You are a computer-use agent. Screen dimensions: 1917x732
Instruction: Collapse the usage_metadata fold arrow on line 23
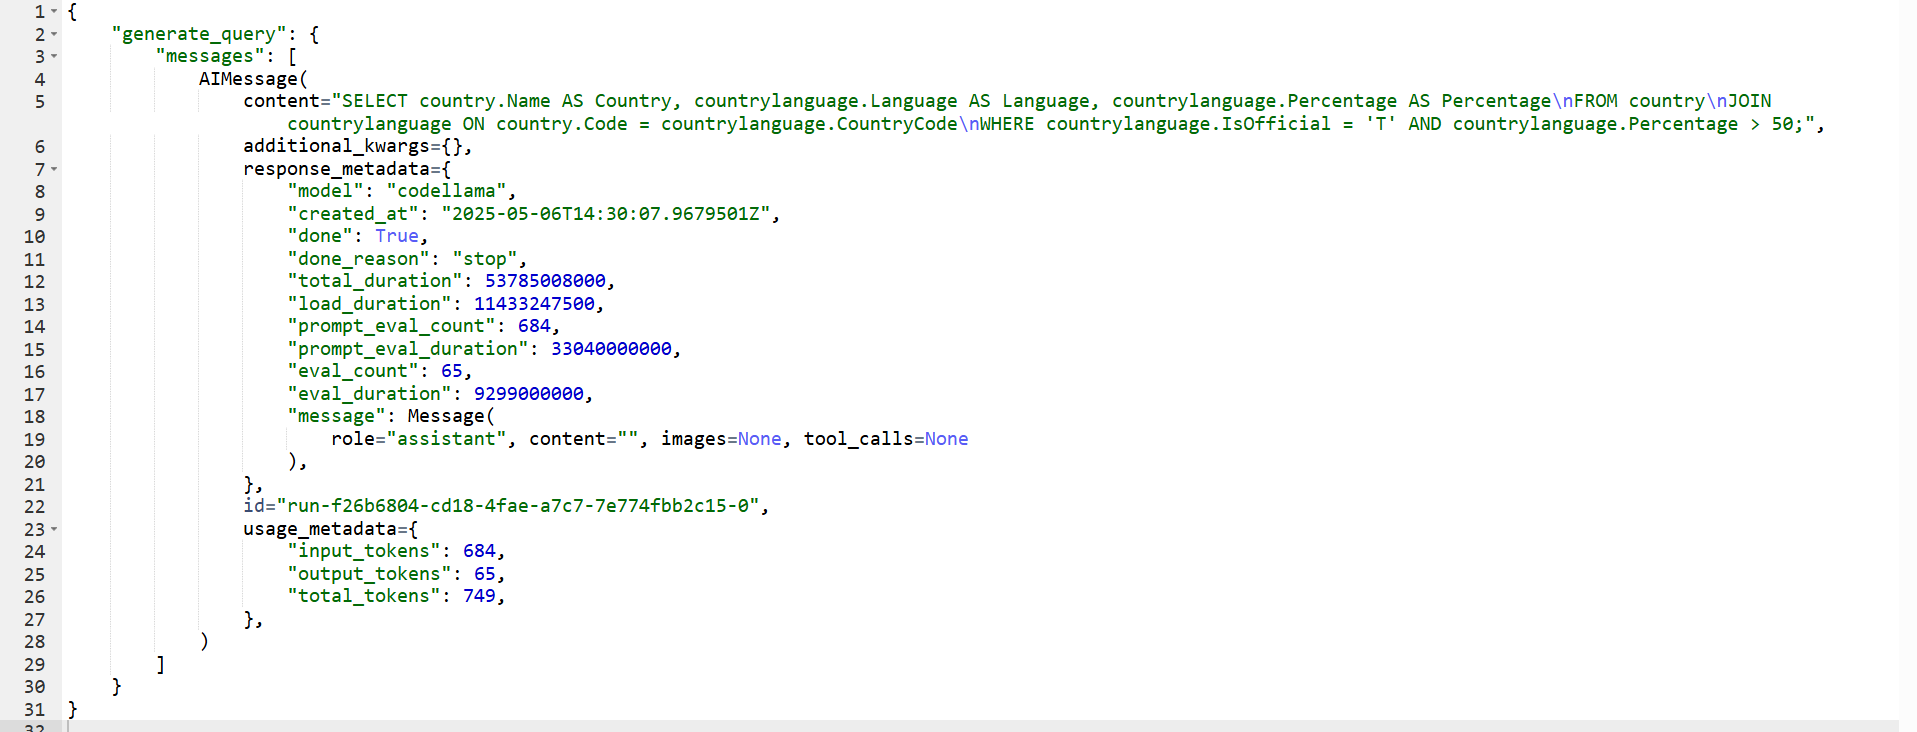coord(54,530)
